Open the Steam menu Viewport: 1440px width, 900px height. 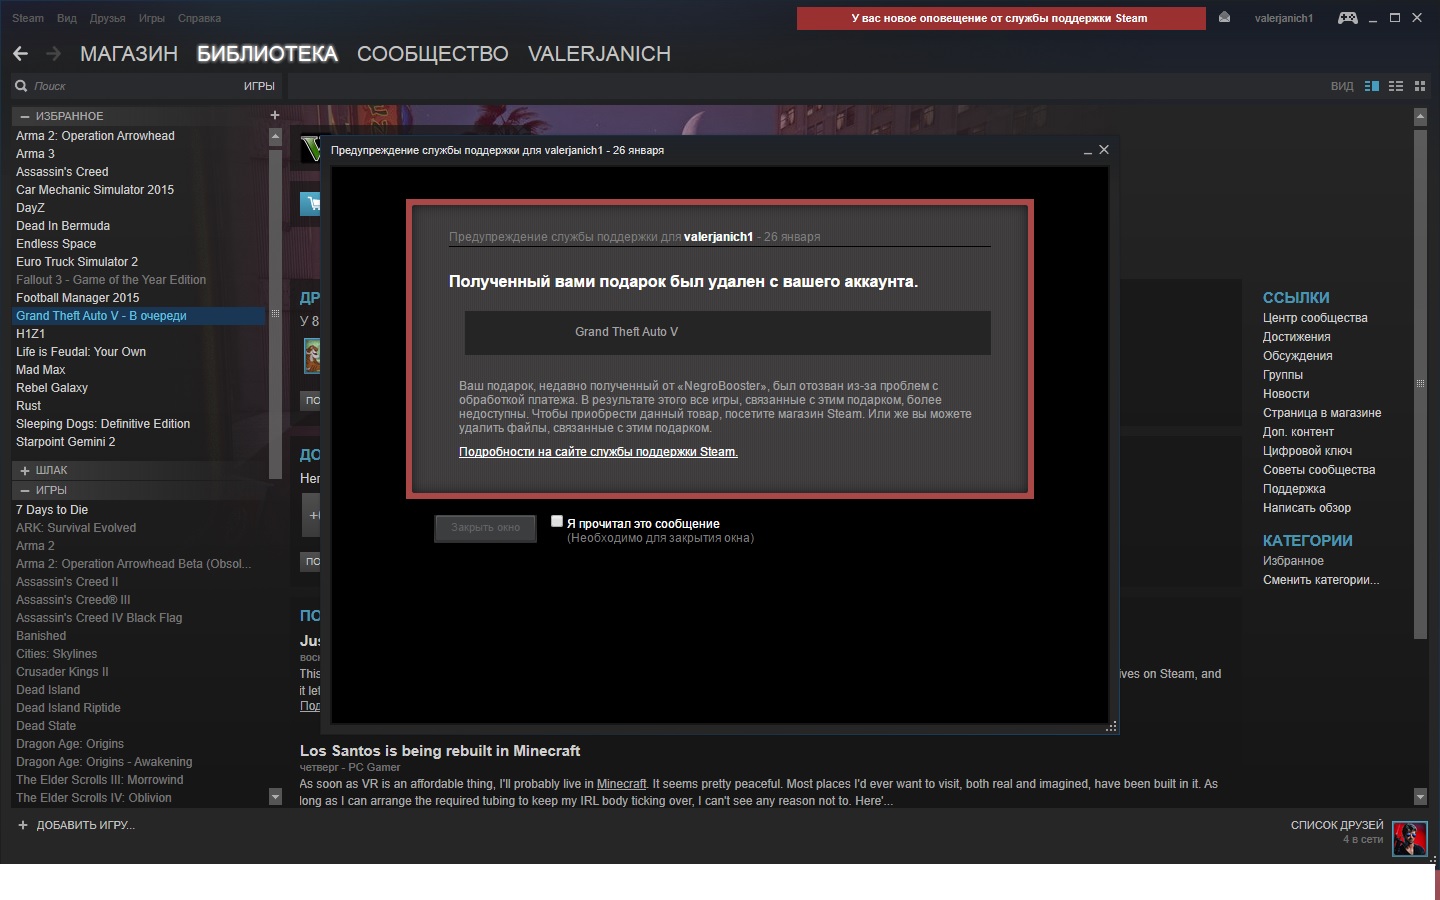point(28,18)
